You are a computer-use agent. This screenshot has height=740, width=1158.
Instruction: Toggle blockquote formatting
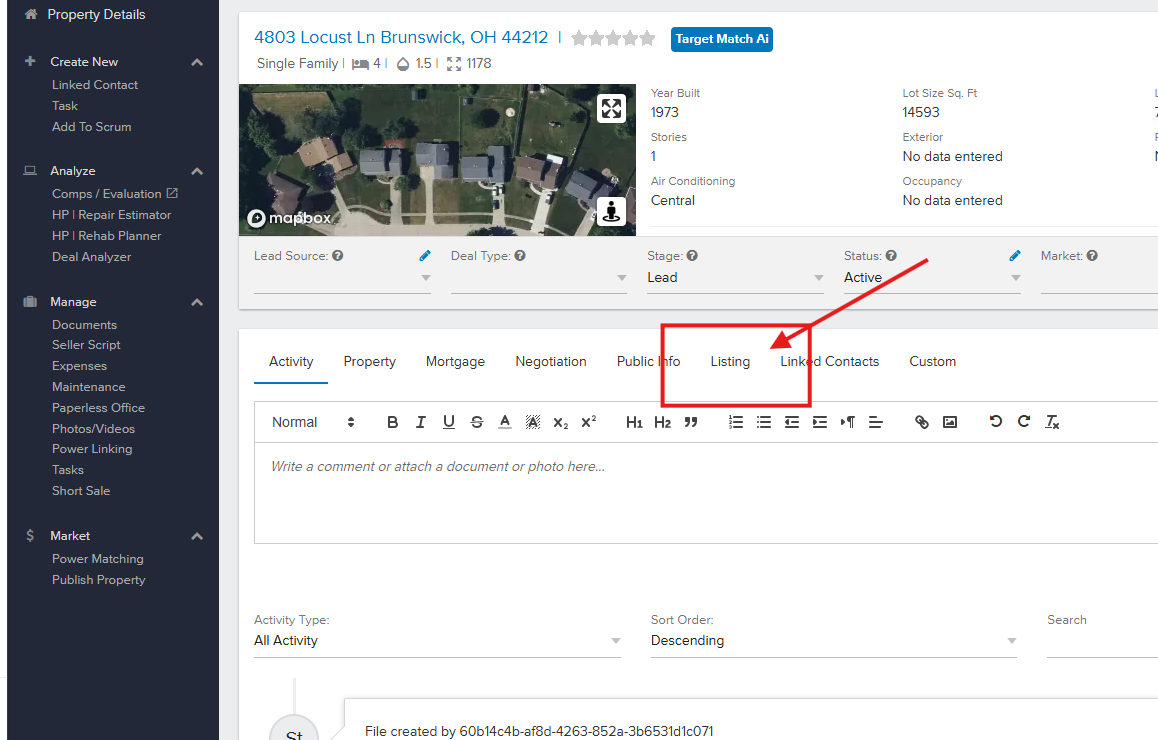[691, 422]
